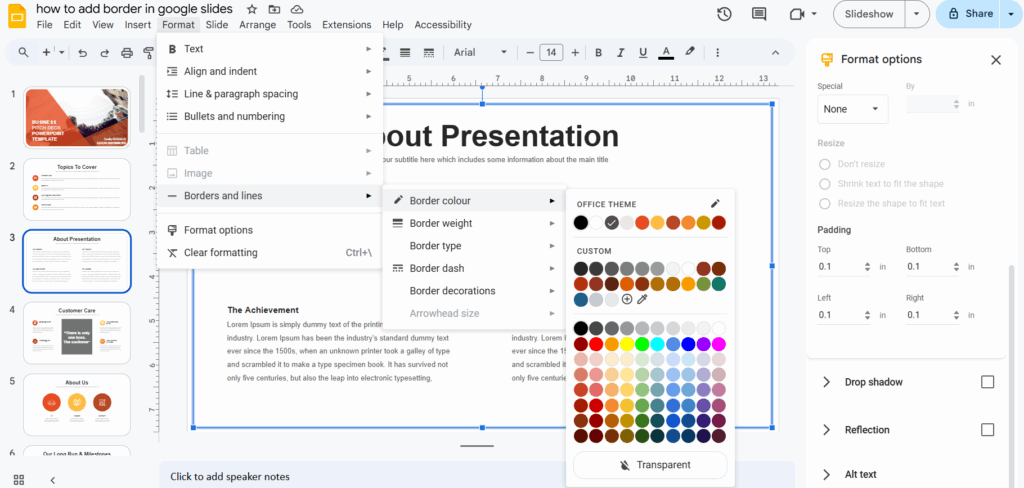Print the presentation
Screen dimensions: 1024x488
coord(127,52)
